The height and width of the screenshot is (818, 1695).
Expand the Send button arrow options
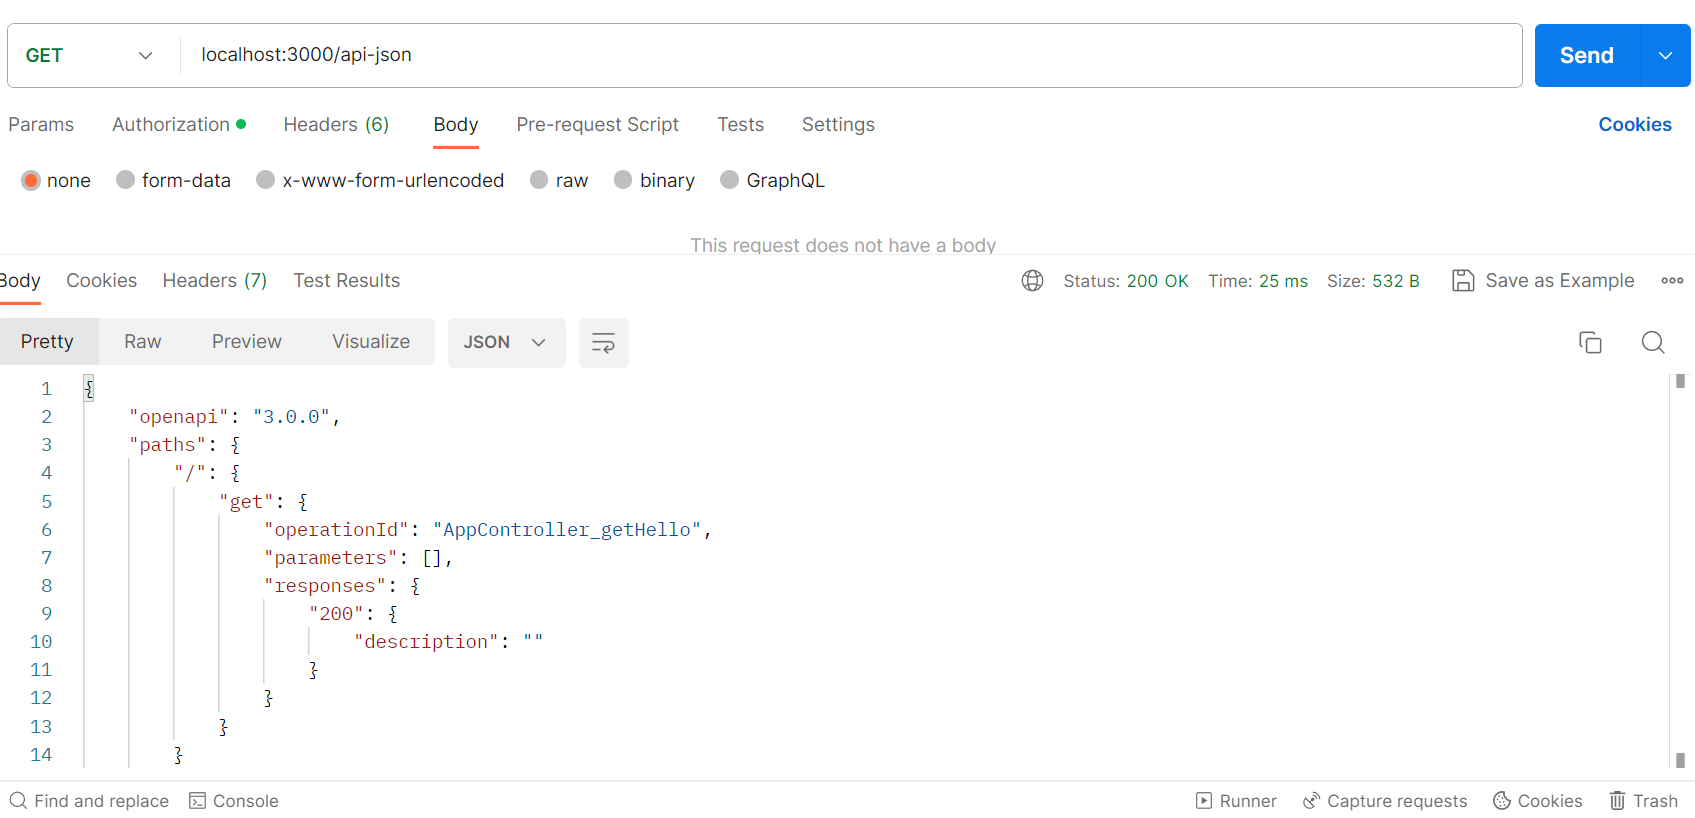(1665, 55)
